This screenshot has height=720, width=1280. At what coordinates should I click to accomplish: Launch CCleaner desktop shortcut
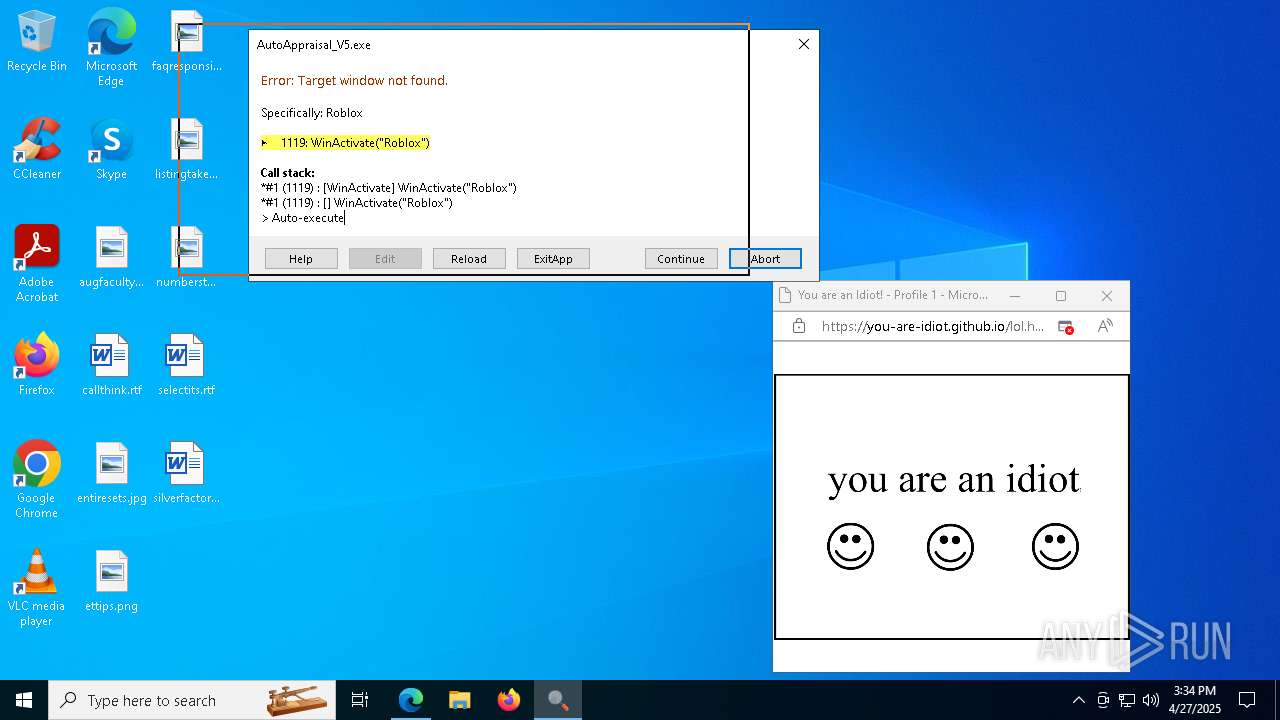click(37, 150)
